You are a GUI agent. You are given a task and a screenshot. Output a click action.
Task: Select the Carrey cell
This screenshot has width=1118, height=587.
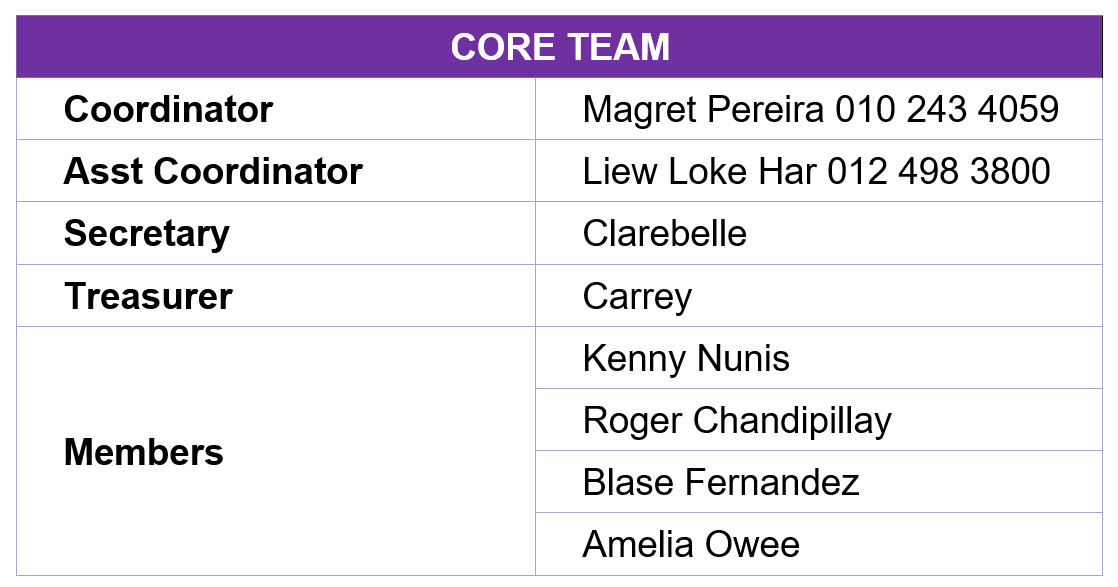(x=637, y=297)
